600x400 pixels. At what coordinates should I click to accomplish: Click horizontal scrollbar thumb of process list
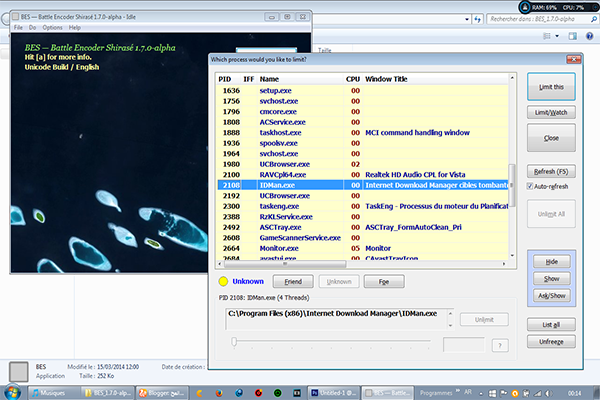[285, 264]
